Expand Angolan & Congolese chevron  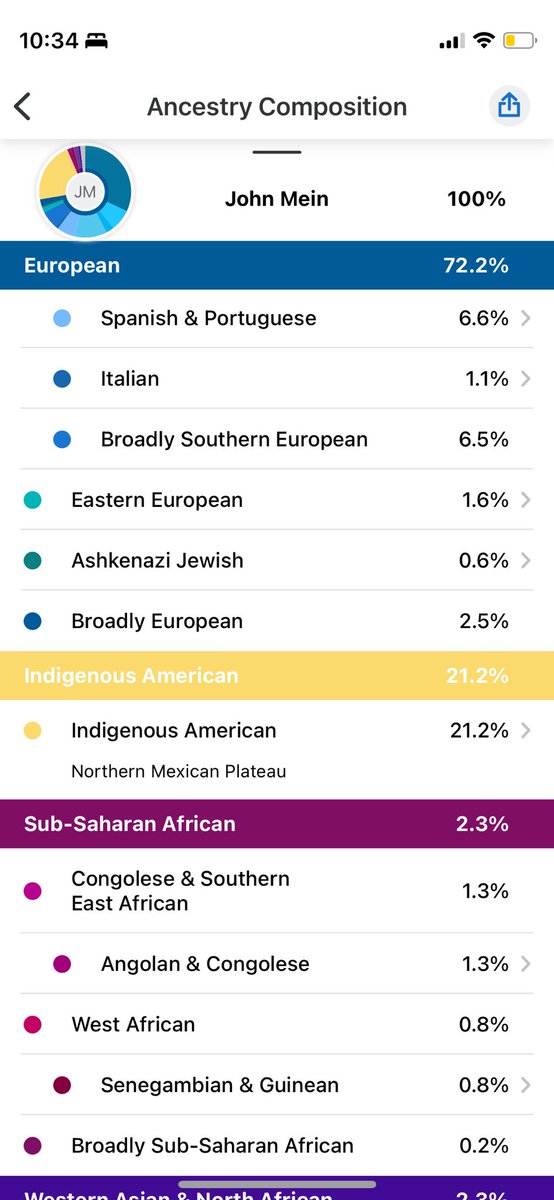point(526,964)
